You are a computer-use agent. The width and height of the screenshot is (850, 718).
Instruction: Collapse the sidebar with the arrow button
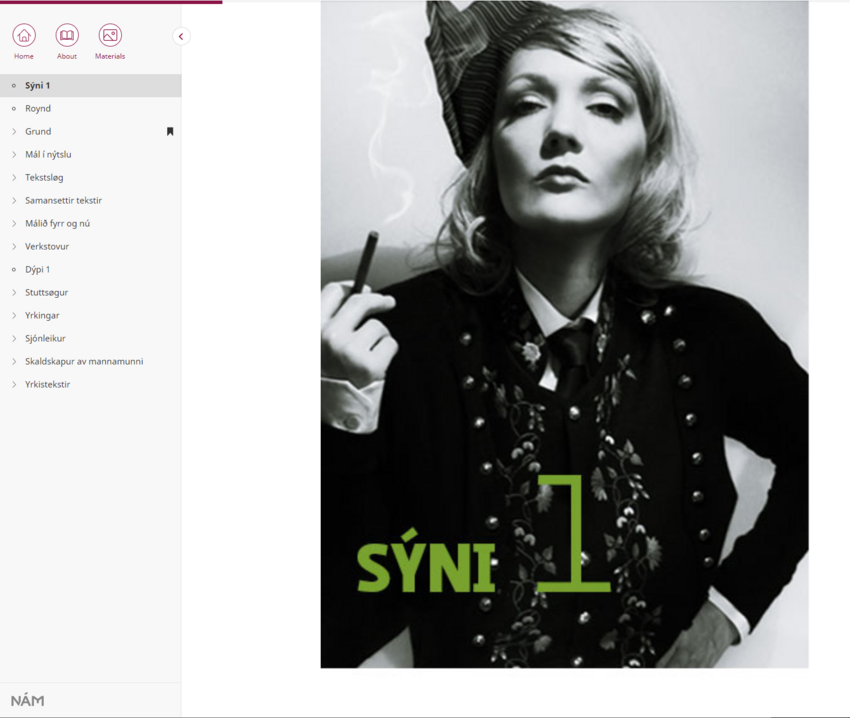(x=181, y=36)
